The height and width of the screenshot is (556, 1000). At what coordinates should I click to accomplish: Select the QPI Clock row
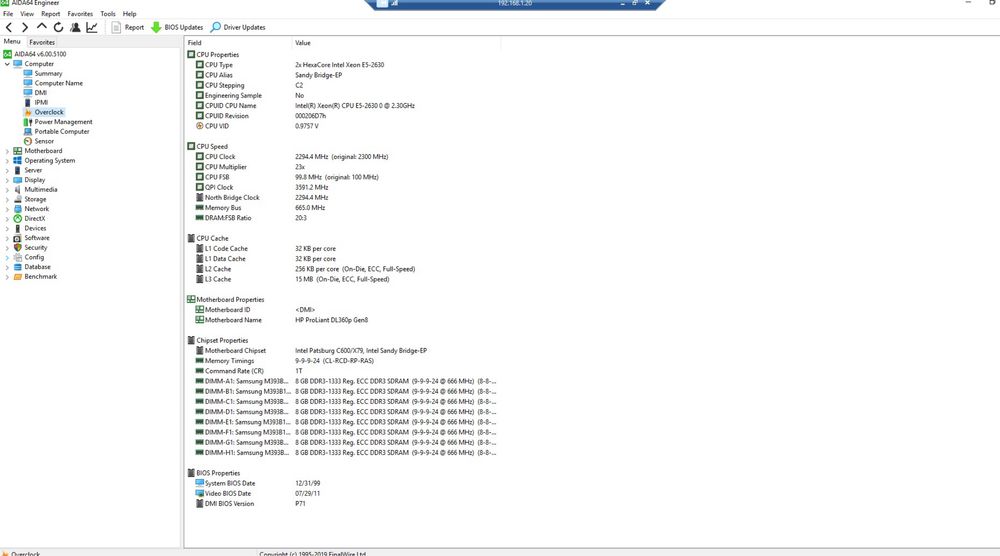coord(343,187)
